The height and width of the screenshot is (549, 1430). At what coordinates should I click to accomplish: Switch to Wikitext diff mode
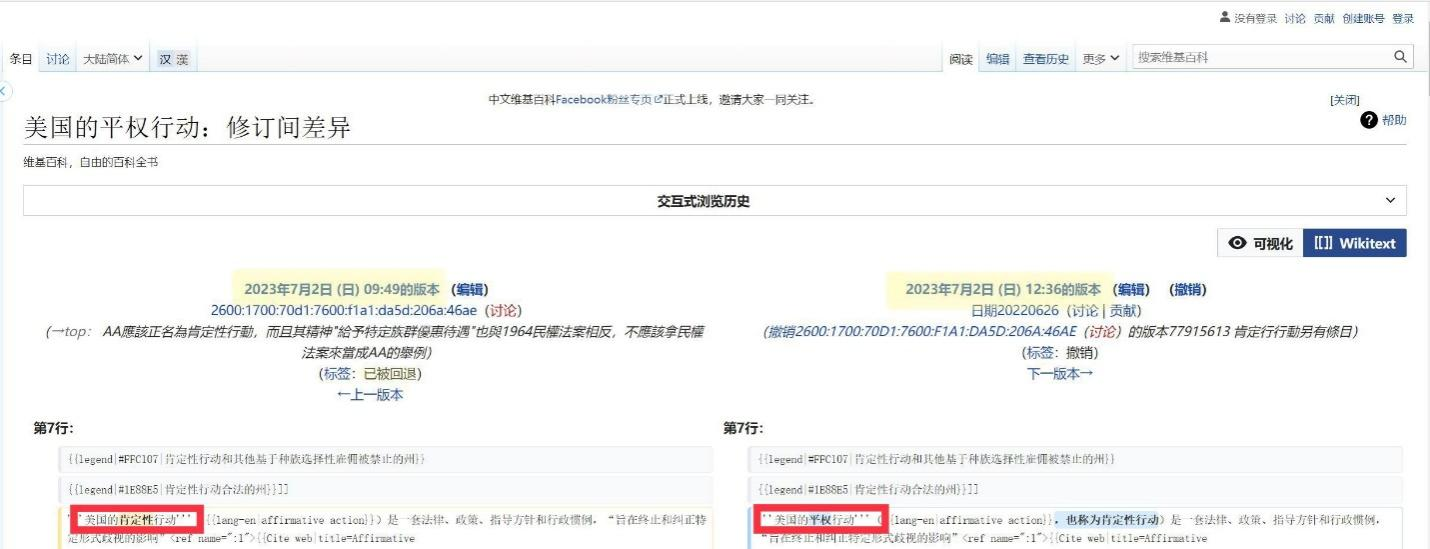click(x=1355, y=243)
